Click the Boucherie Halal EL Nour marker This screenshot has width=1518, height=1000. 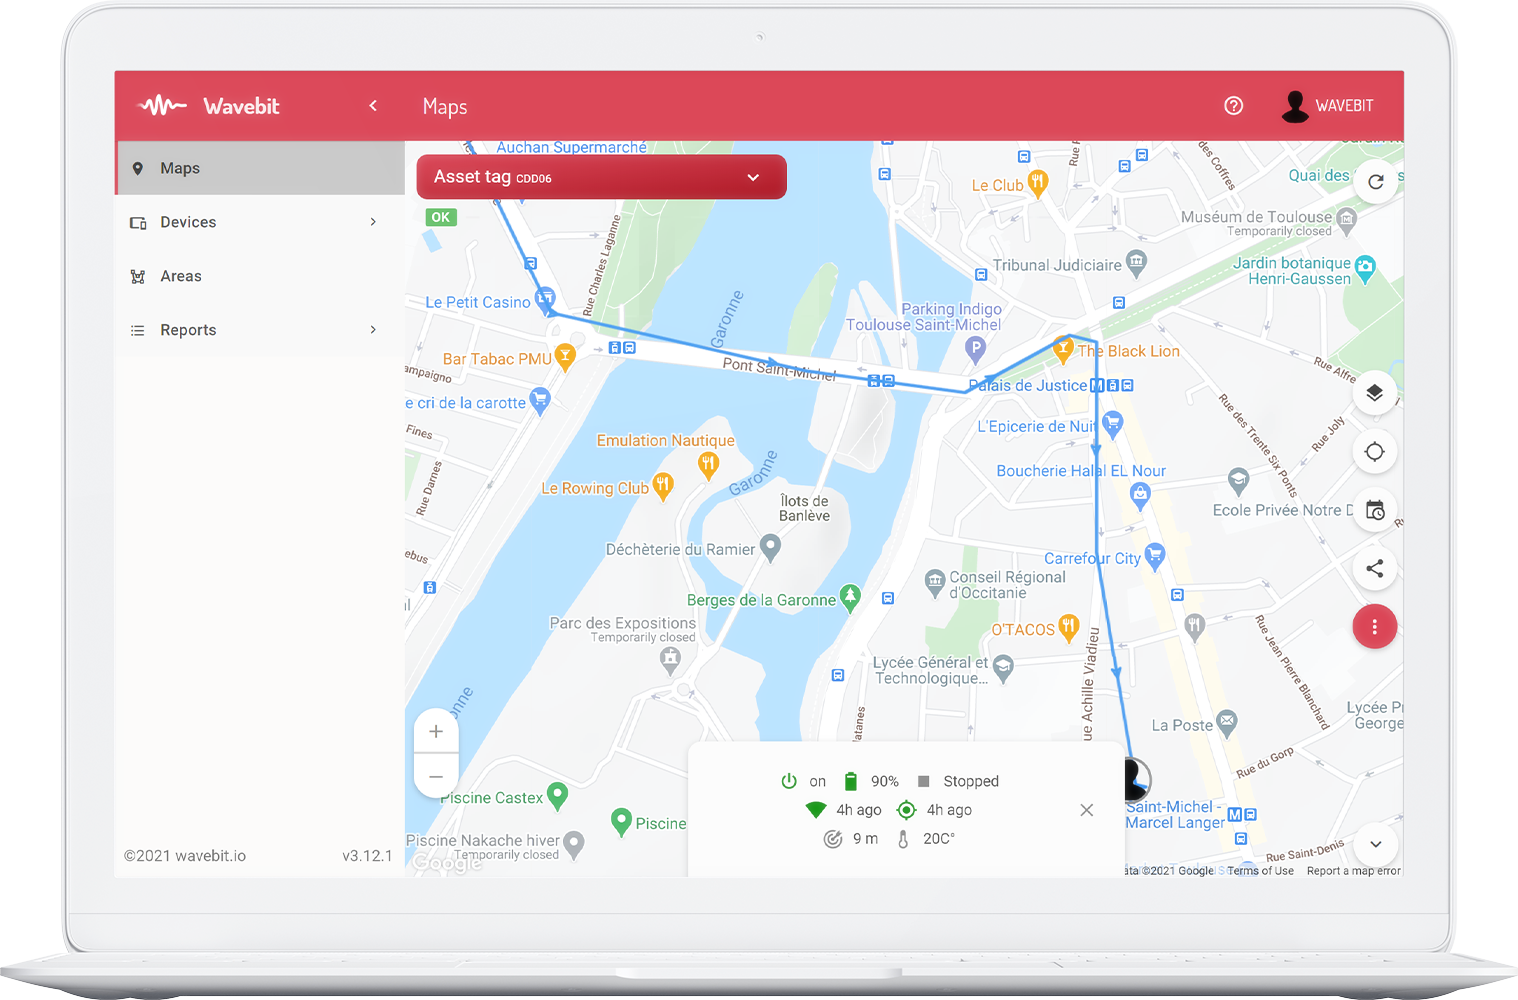click(x=1140, y=494)
